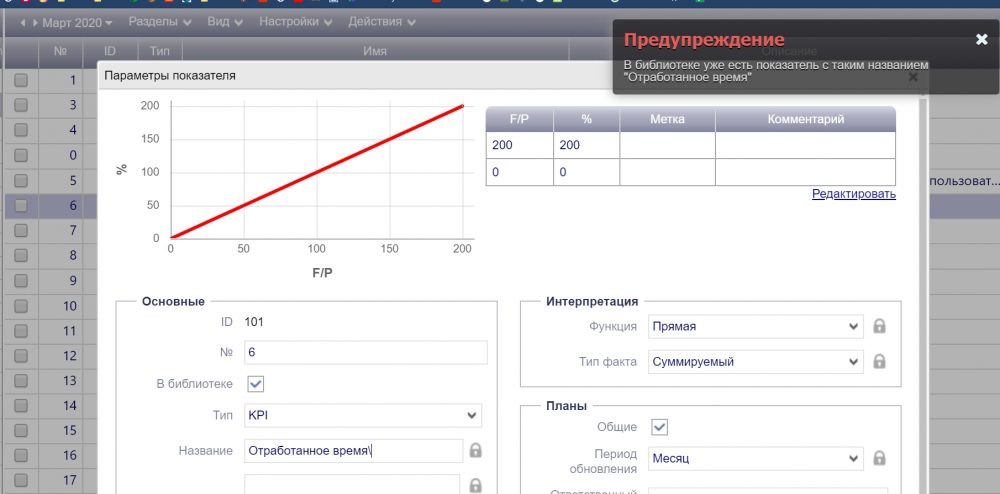
Task: Click empty input field below Название
Action: [352, 484]
